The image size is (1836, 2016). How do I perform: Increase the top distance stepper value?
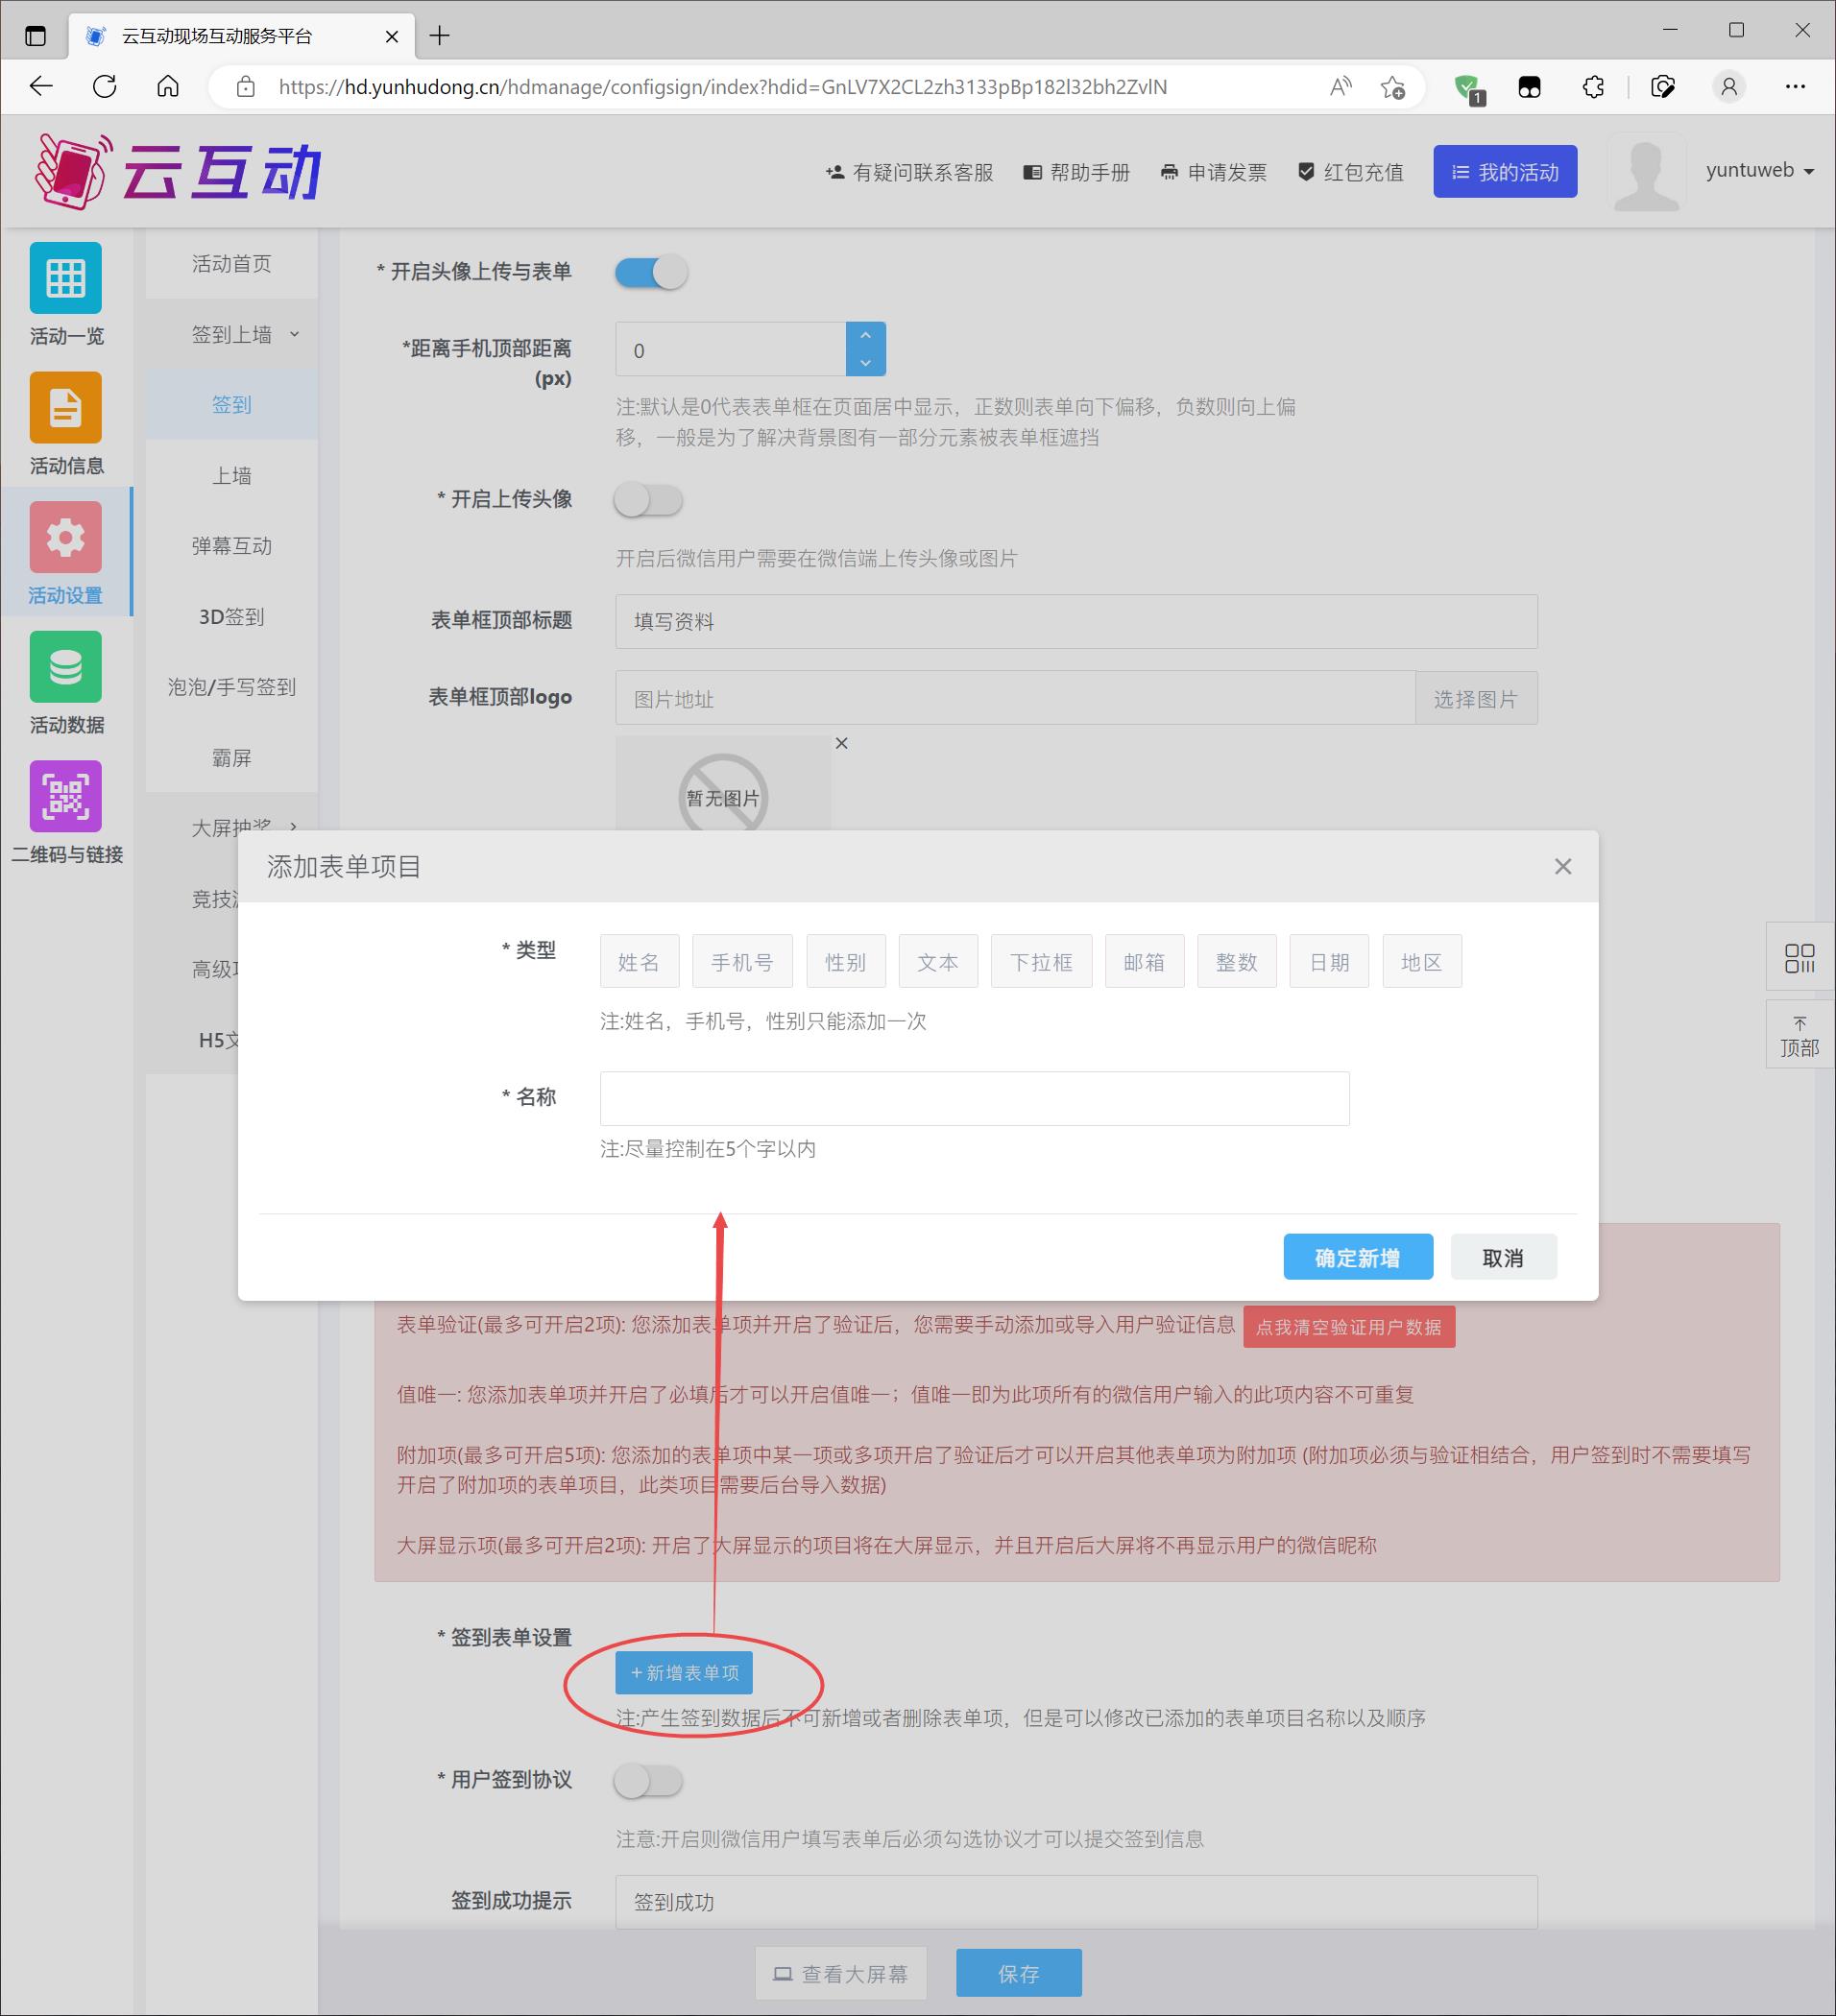coord(865,336)
